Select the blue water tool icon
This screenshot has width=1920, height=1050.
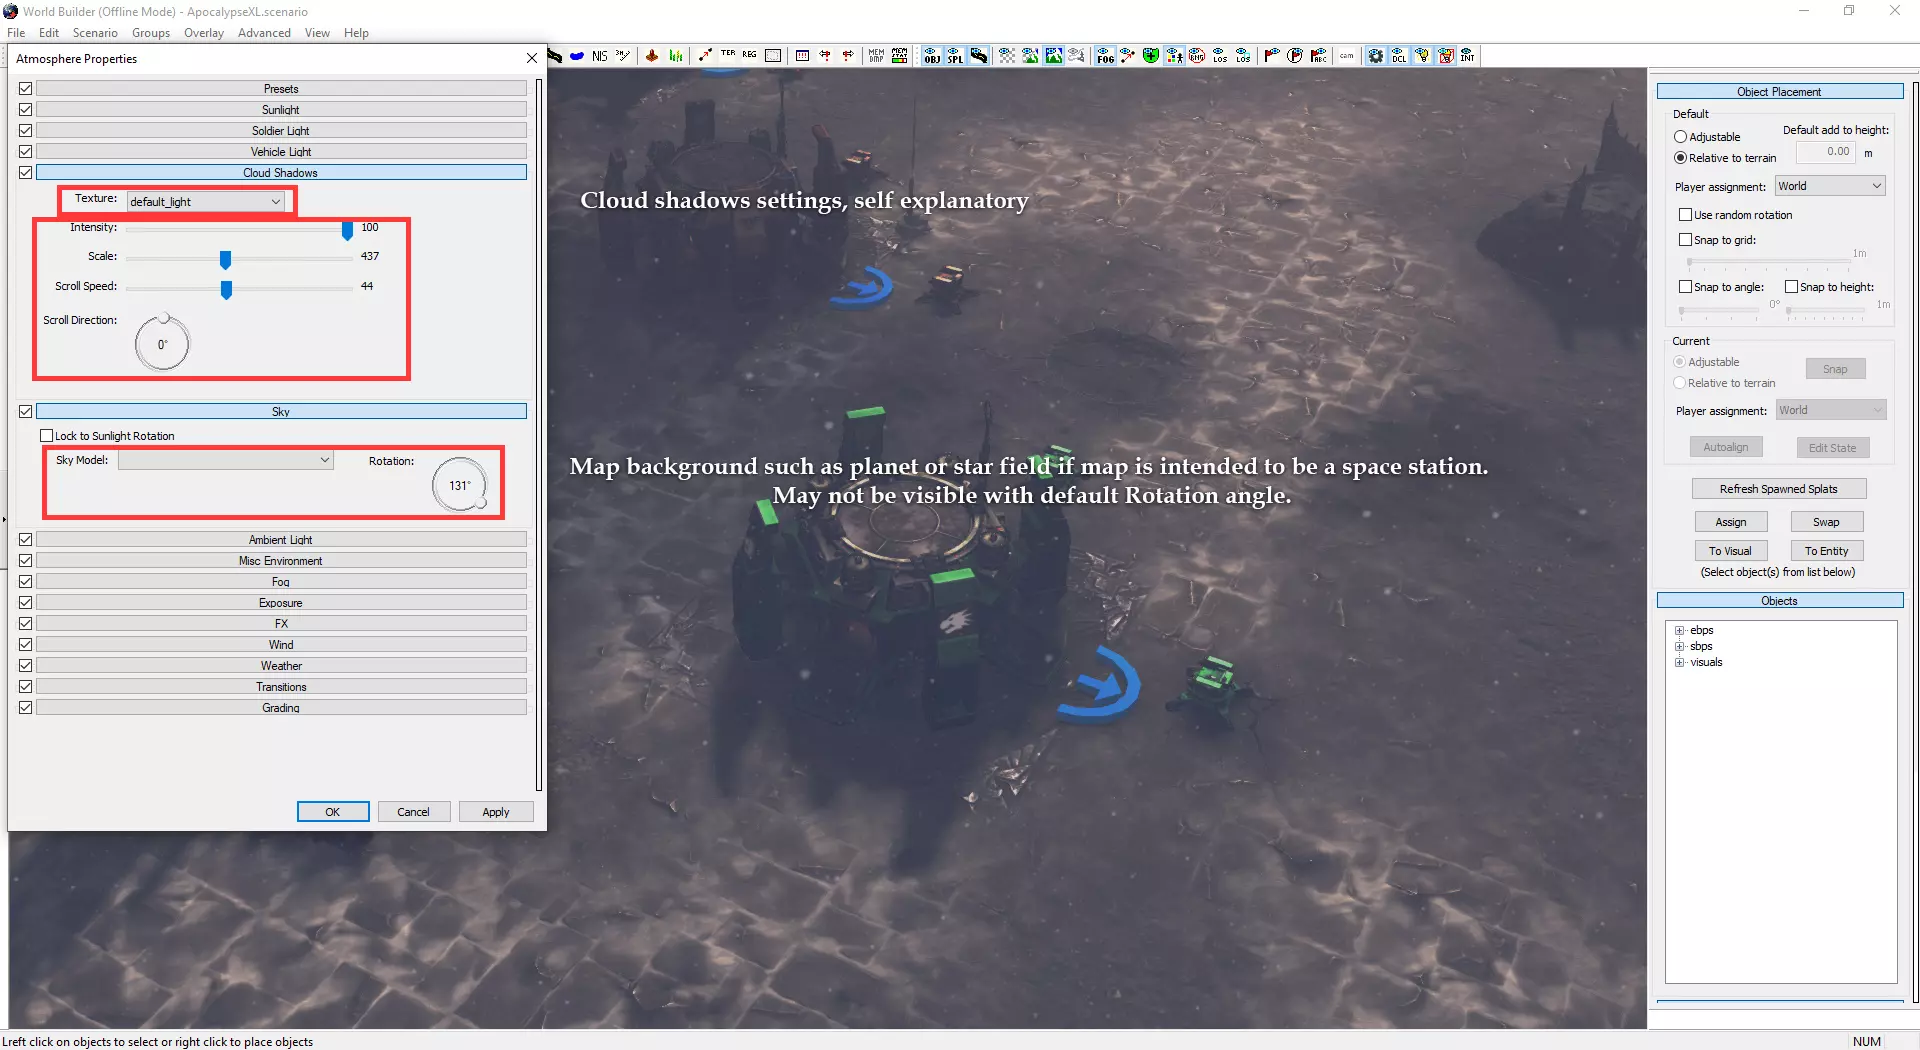point(577,56)
